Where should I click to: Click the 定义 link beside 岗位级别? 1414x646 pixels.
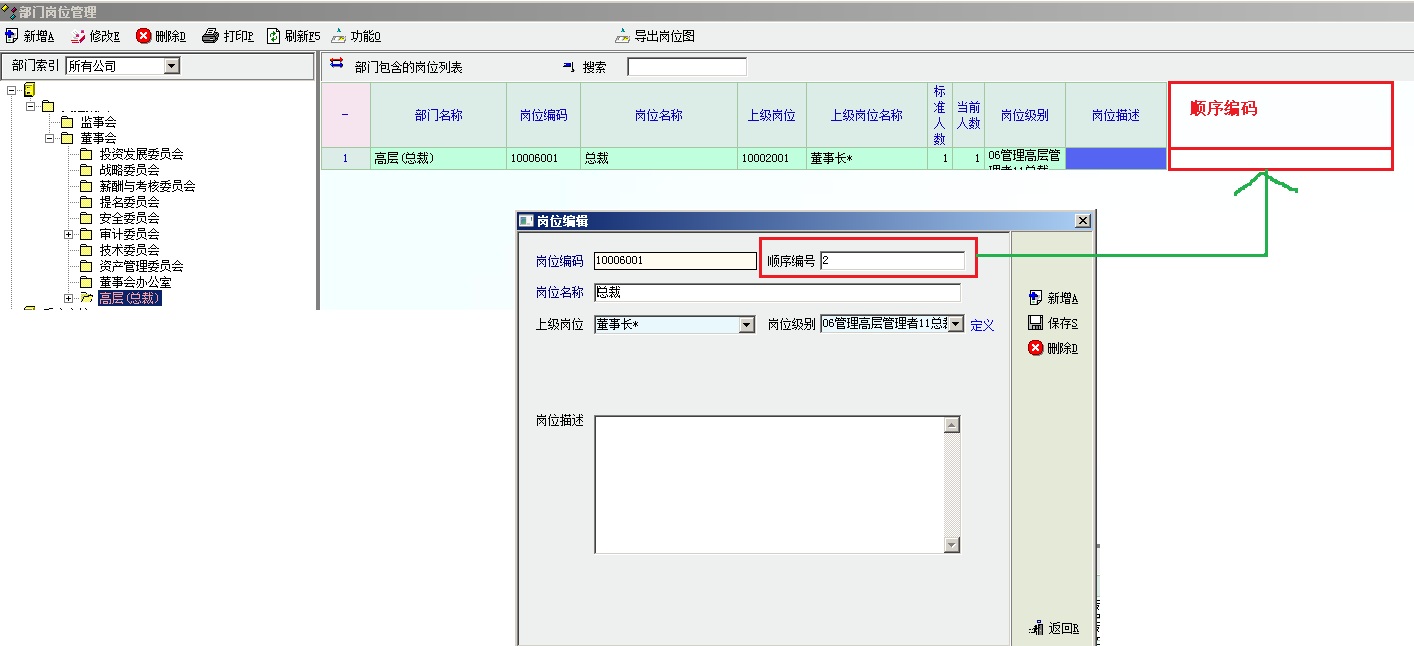pyautogui.click(x=982, y=325)
